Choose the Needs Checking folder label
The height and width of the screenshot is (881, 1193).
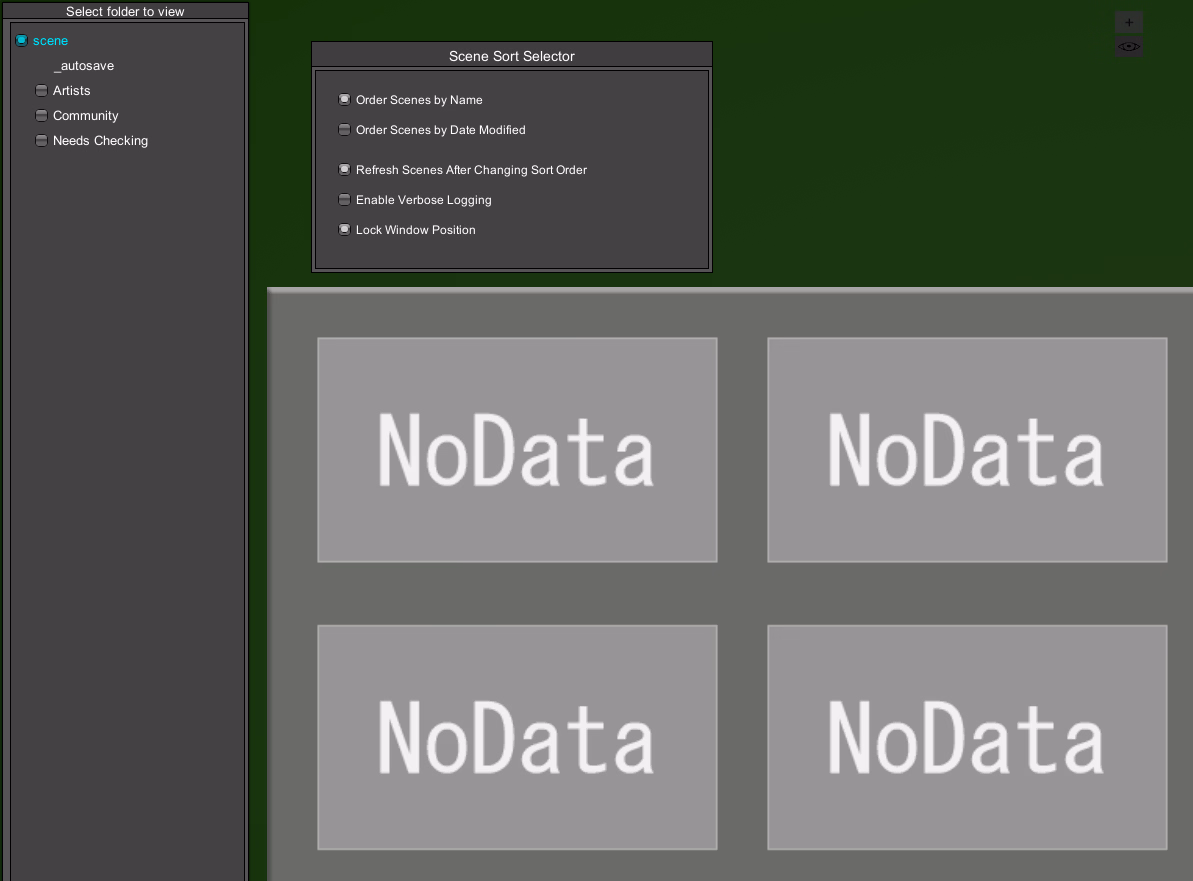[x=100, y=141]
